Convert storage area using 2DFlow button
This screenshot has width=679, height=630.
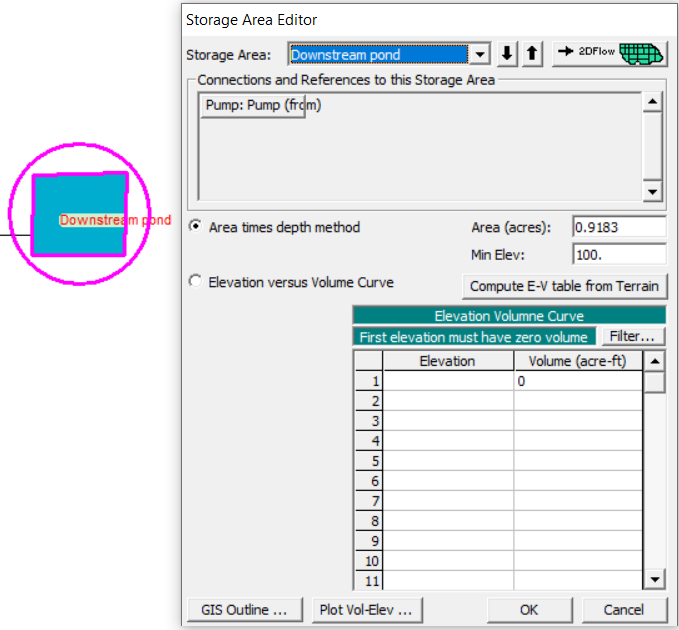pyautogui.click(x=610, y=54)
